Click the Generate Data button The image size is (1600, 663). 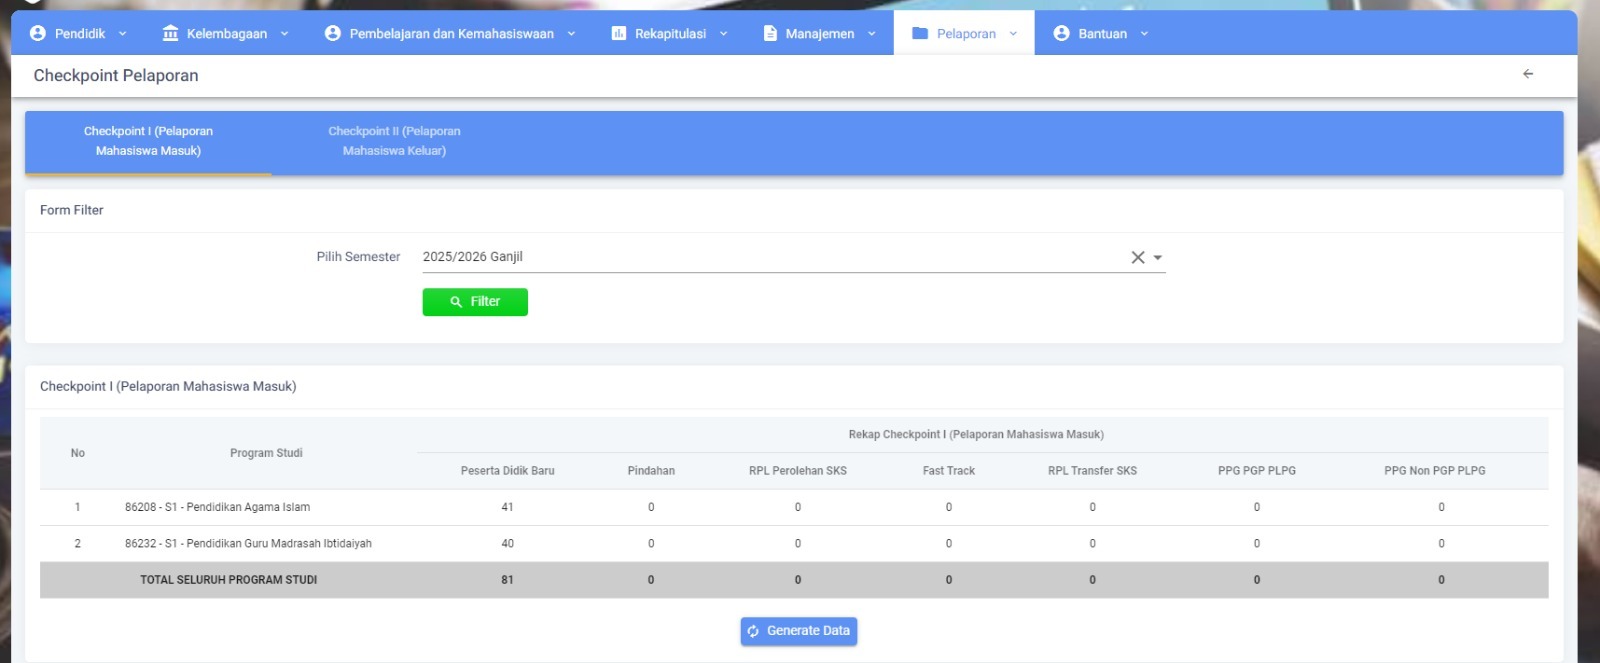(x=798, y=631)
